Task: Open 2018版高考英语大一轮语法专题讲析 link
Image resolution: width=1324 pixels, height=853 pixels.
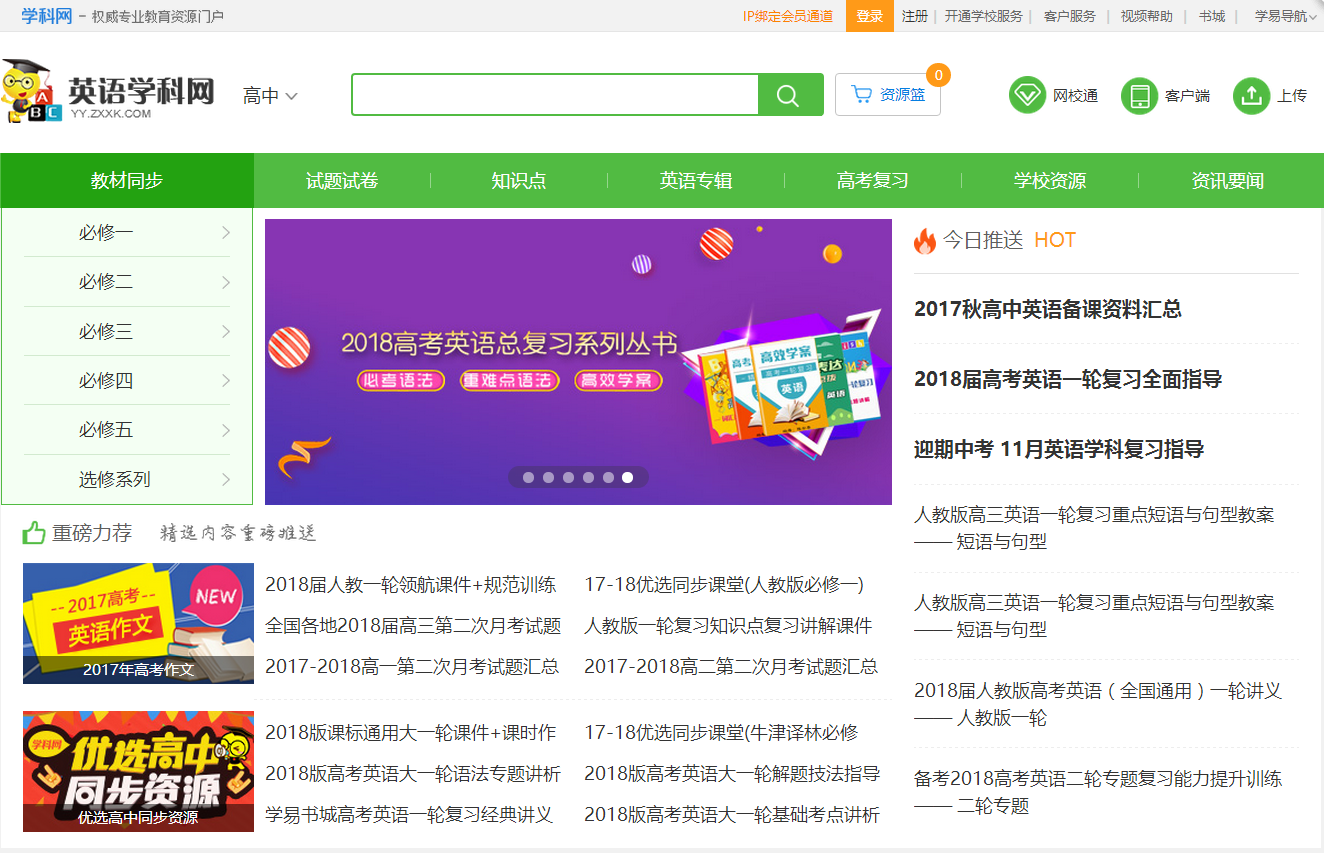Action: click(x=413, y=774)
